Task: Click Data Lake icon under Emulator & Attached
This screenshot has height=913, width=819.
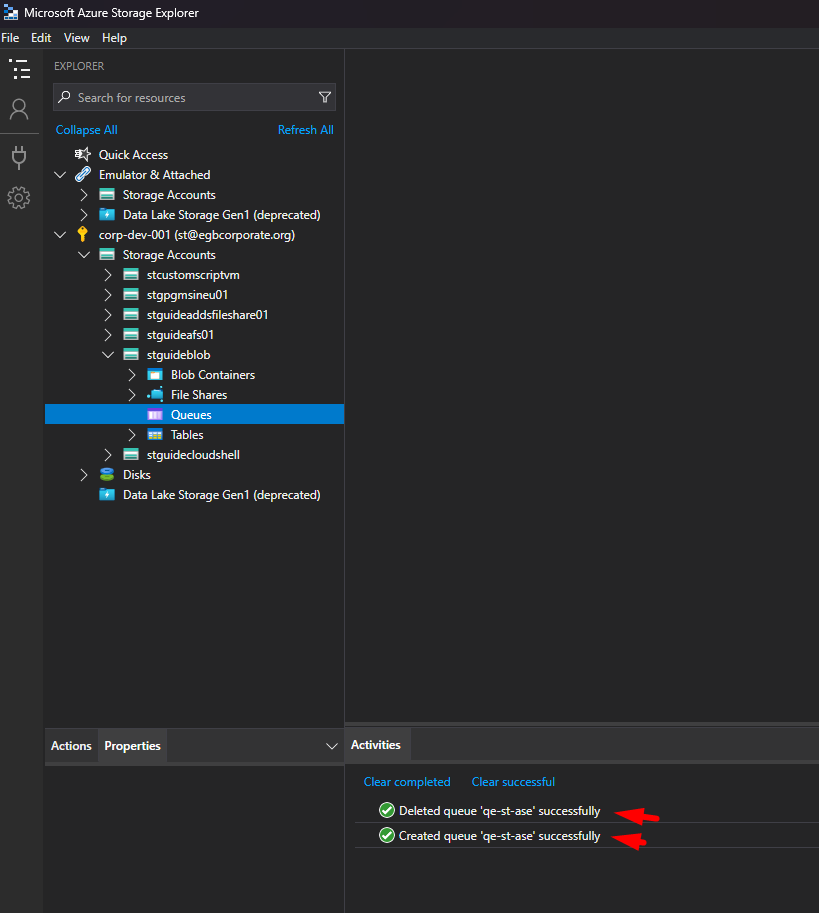Action: pos(107,214)
